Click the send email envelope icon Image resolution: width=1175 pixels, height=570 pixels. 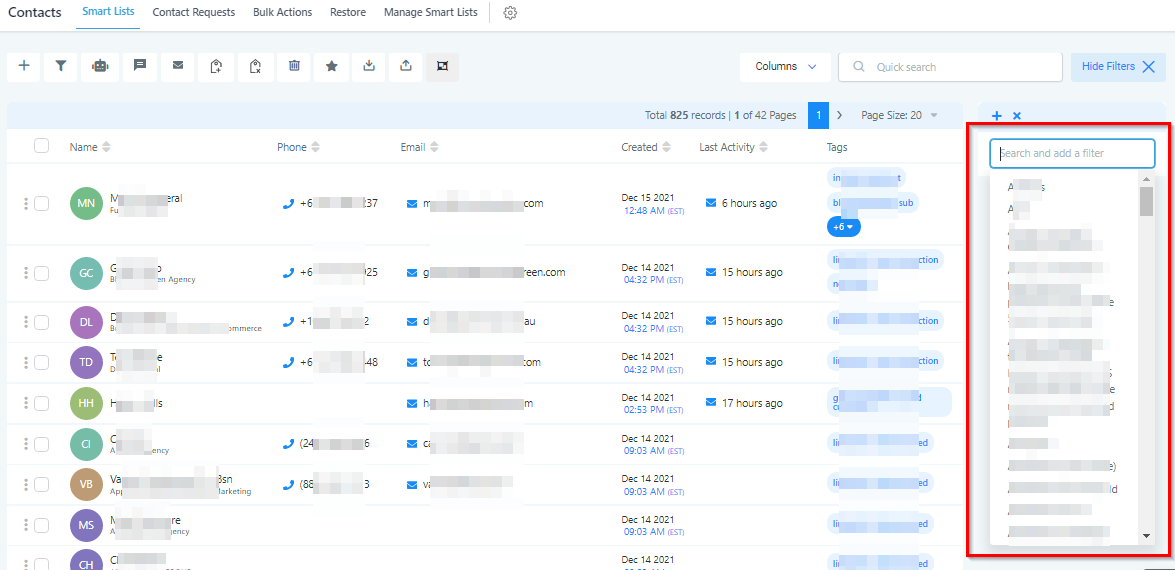click(x=178, y=66)
